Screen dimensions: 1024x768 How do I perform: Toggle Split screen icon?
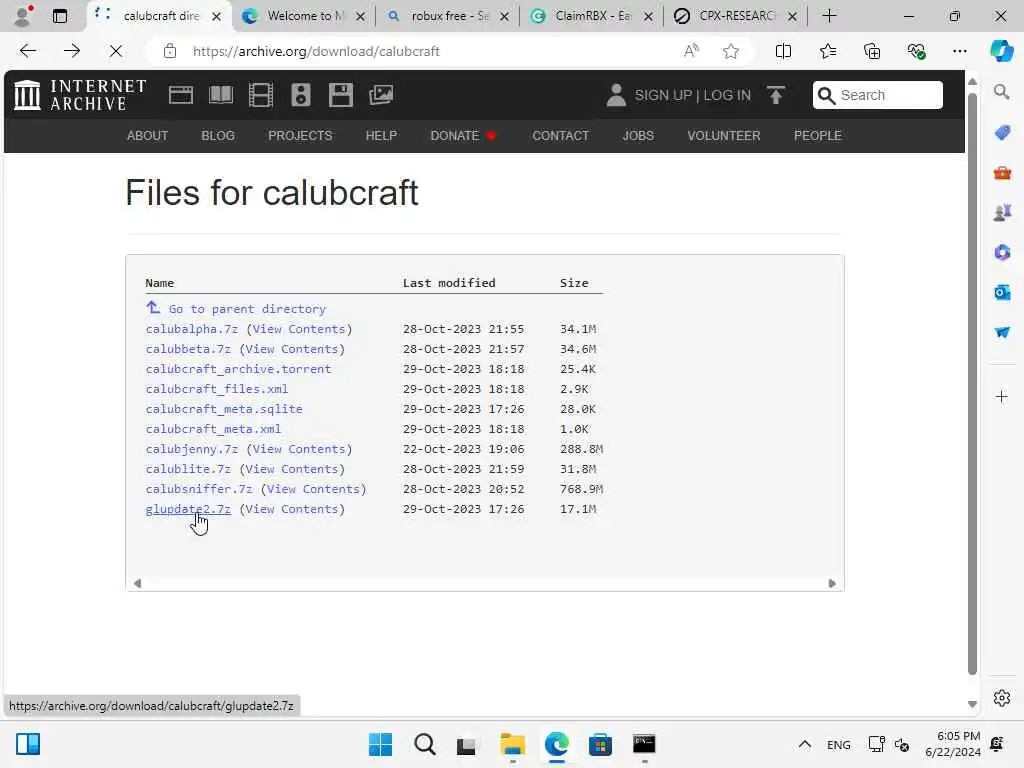pos(783,51)
